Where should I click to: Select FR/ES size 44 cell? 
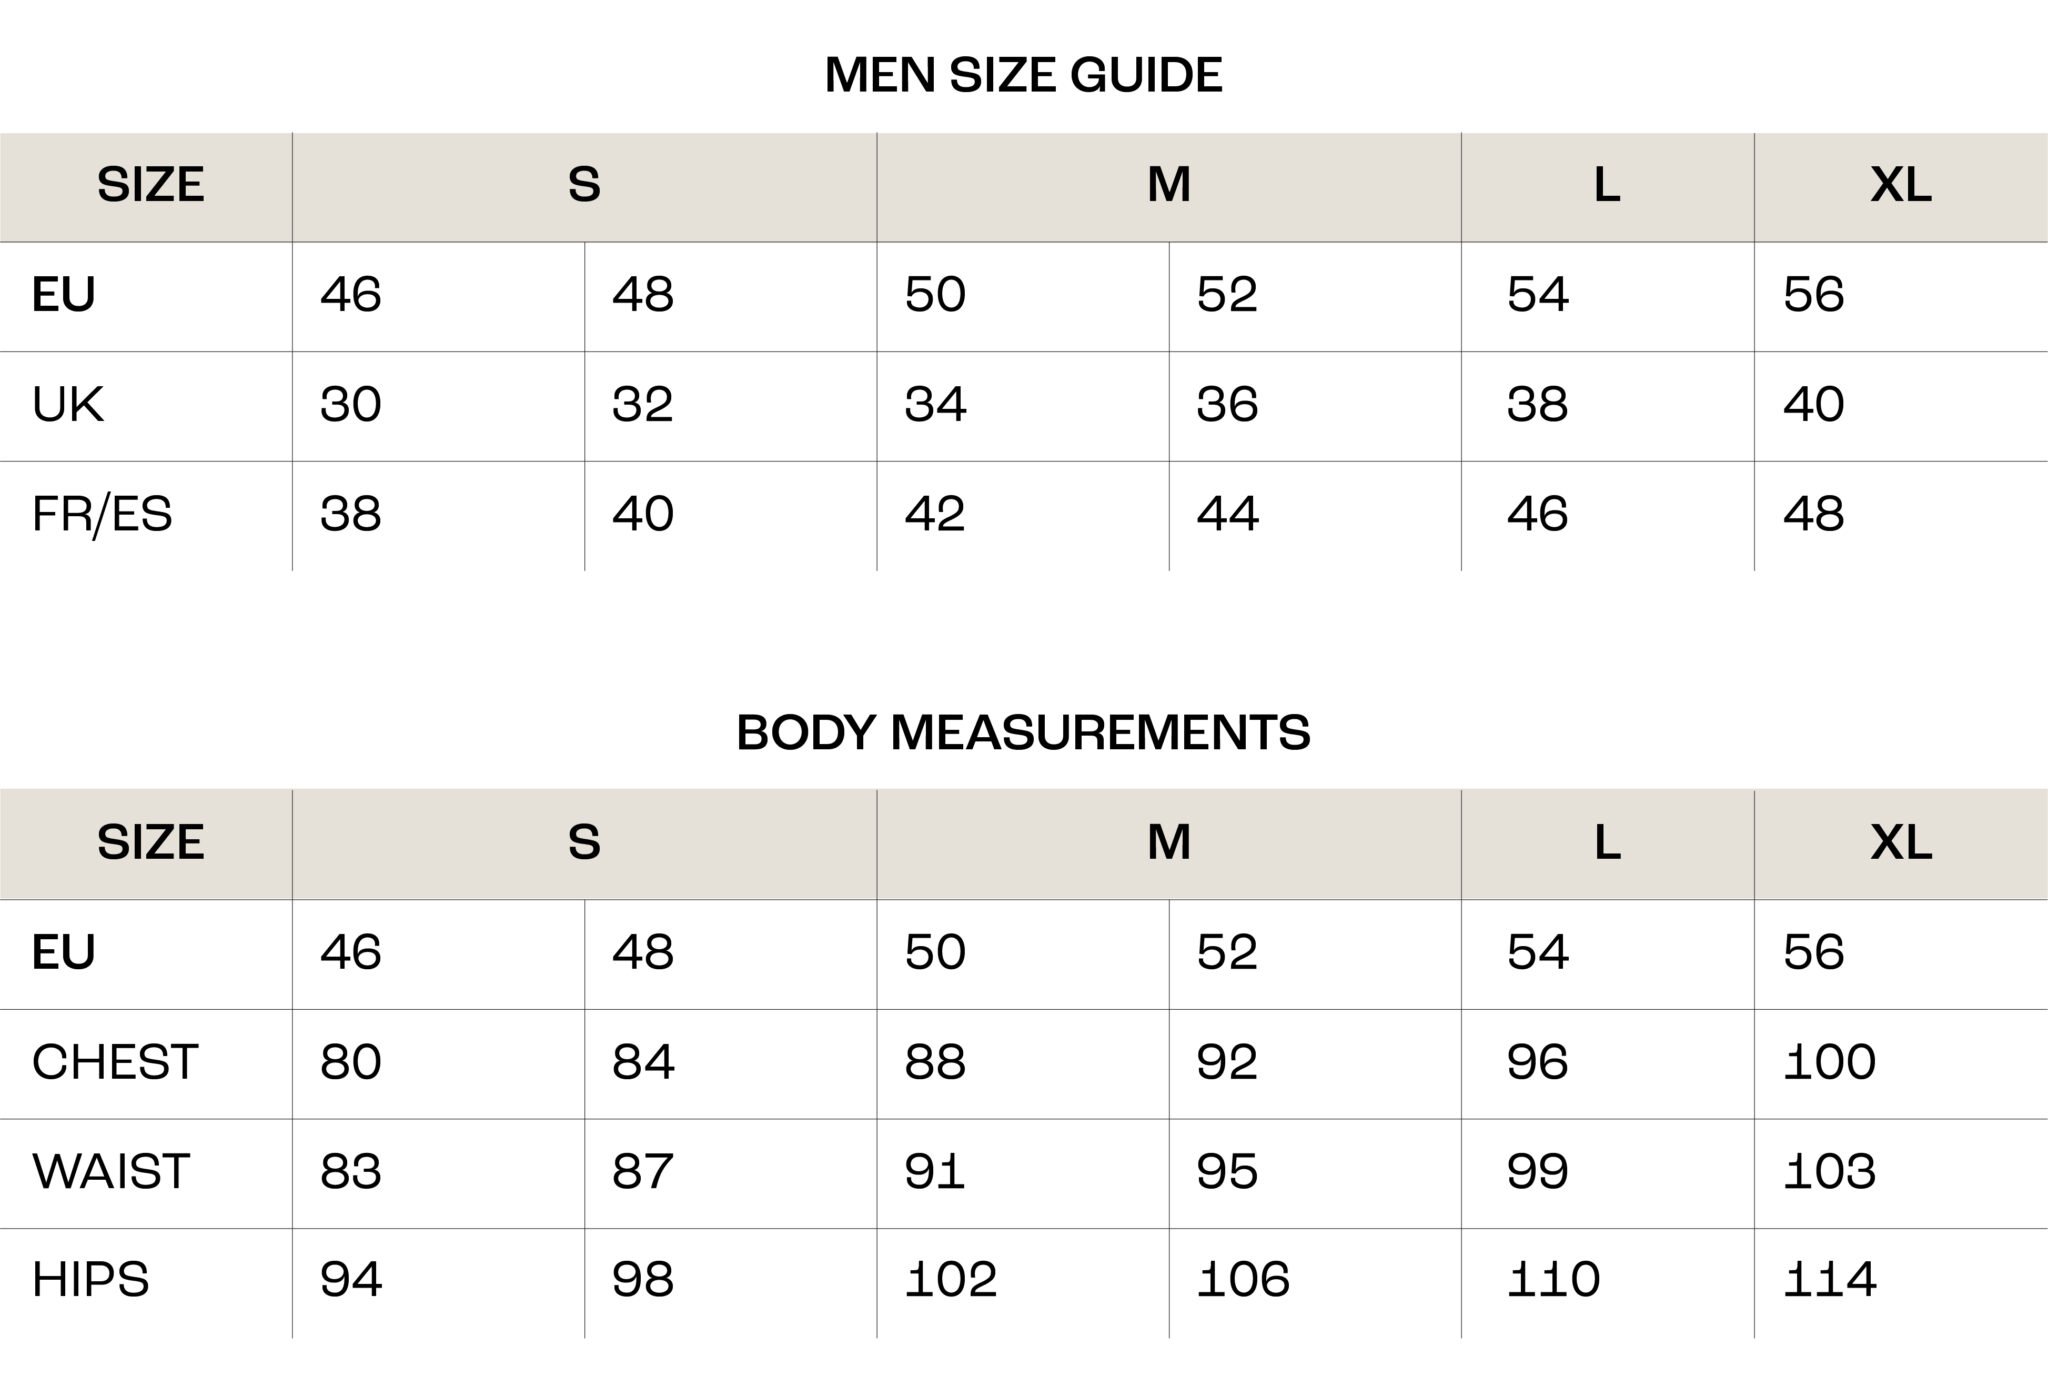tap(1227, 515)
